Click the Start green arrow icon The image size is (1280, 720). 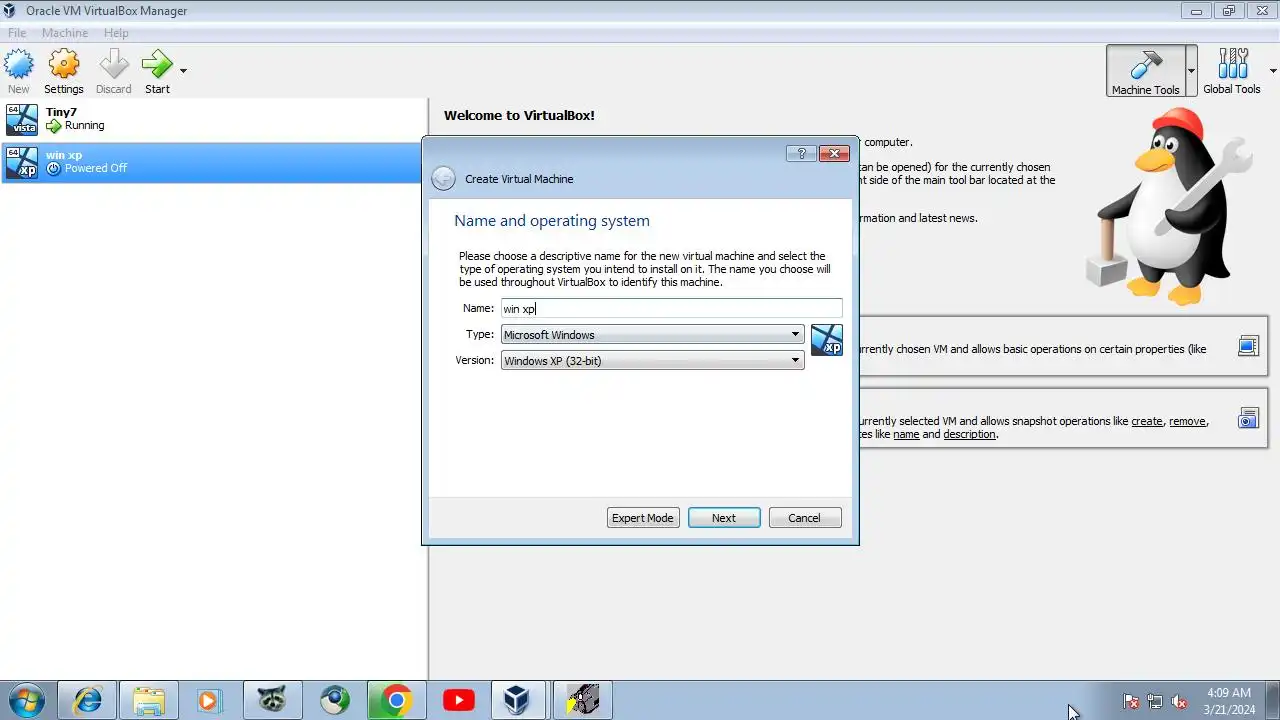(x=157, y=65)
